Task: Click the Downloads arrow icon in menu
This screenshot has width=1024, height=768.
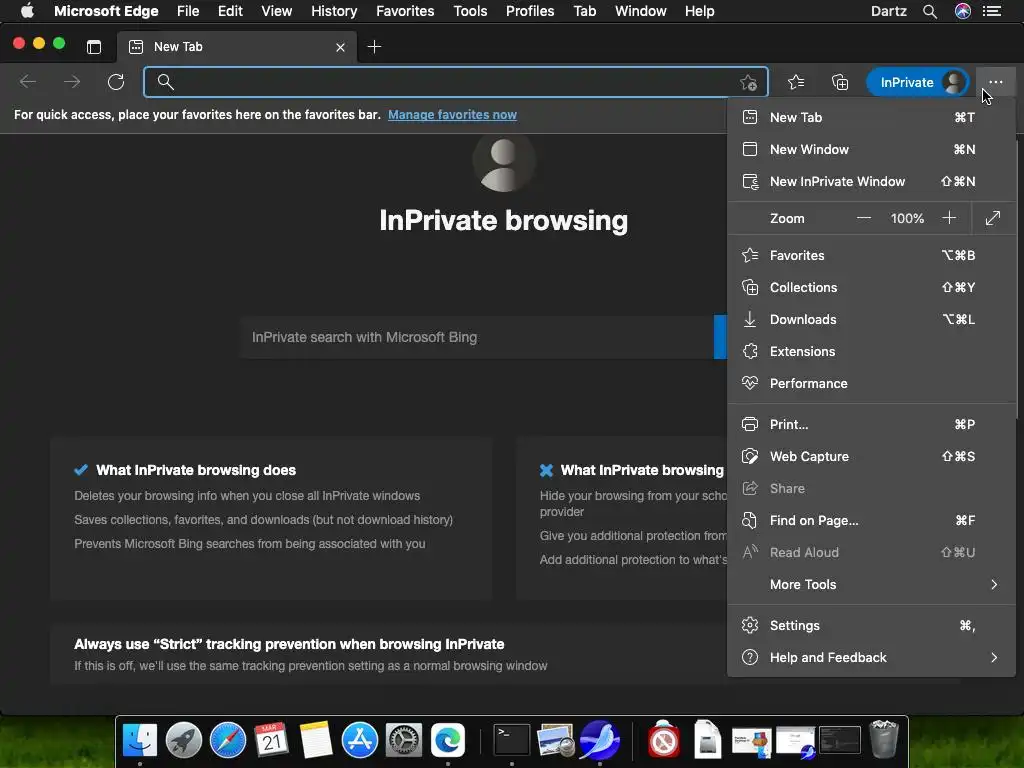Action: pos(750,319)
